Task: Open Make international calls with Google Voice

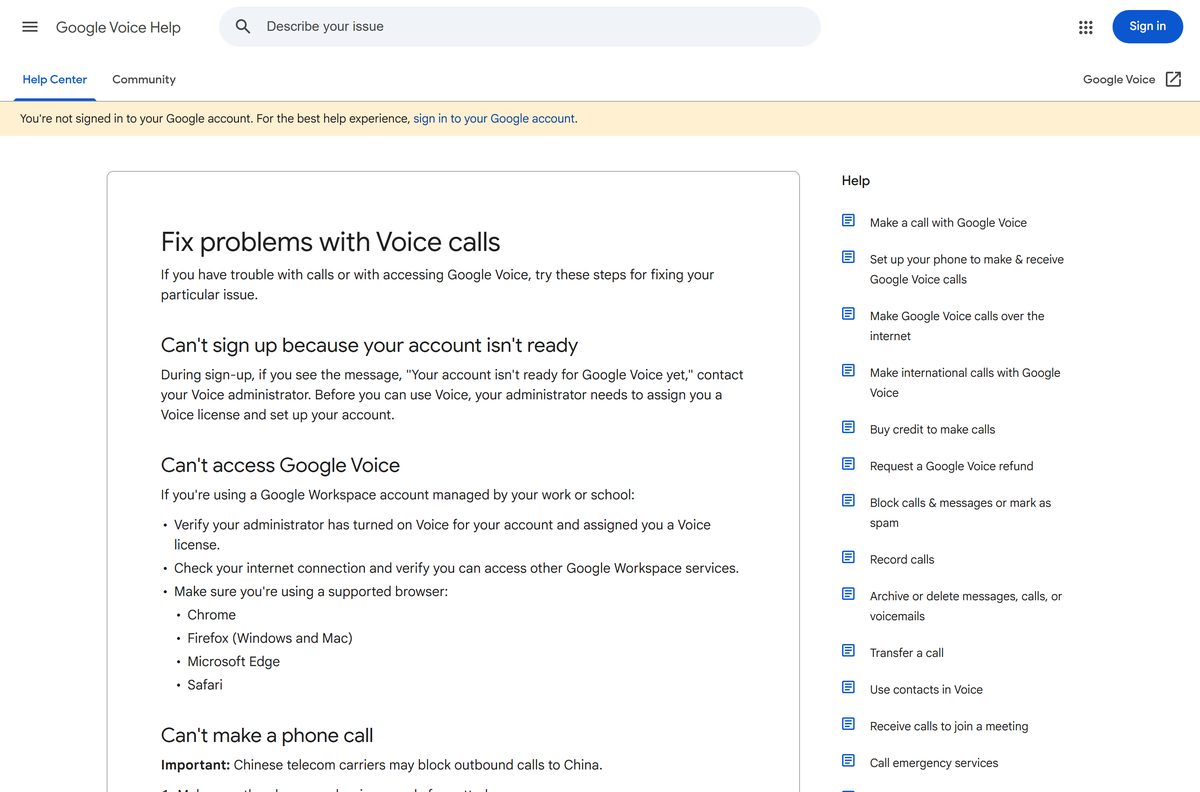Action: (x=965, y=383)
